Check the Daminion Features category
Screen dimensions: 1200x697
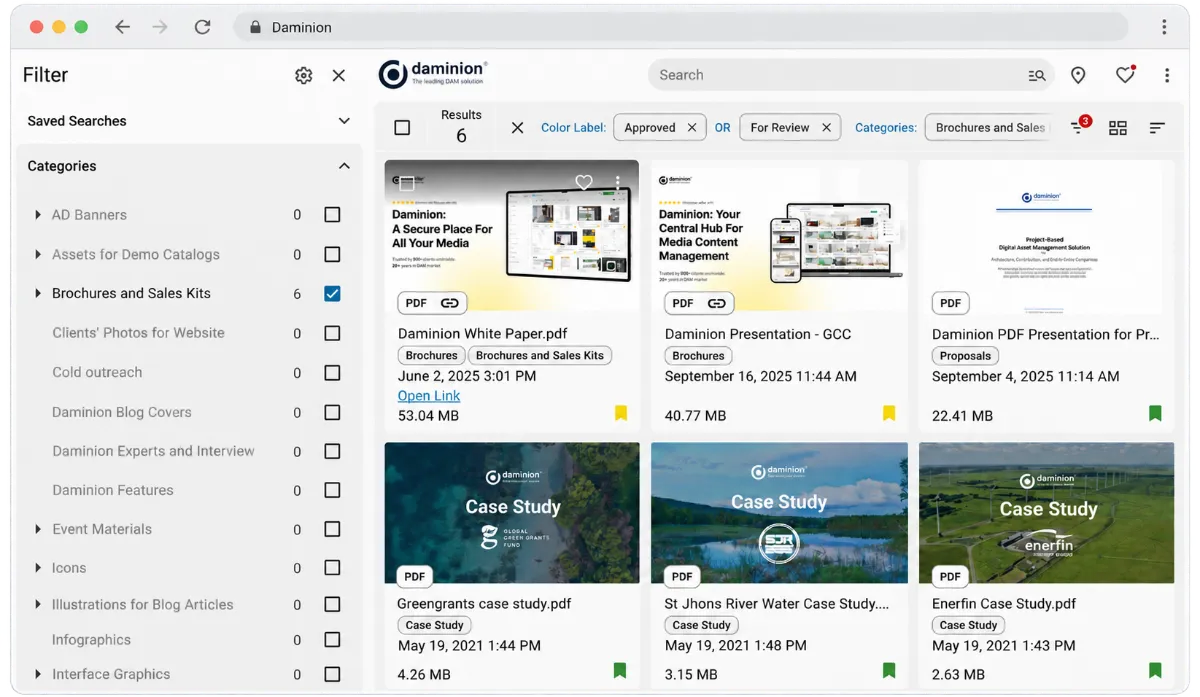[332, 491]
